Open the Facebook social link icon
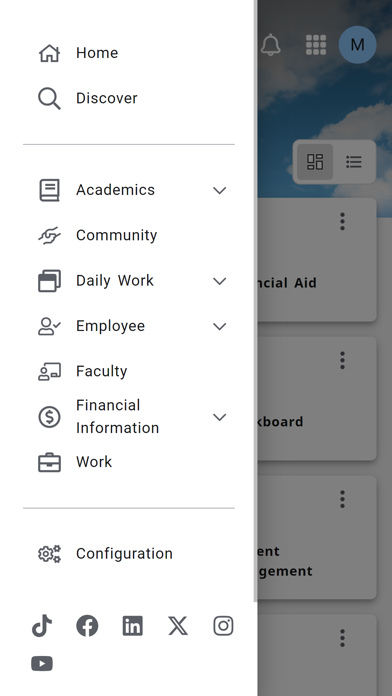 [87, 626]
